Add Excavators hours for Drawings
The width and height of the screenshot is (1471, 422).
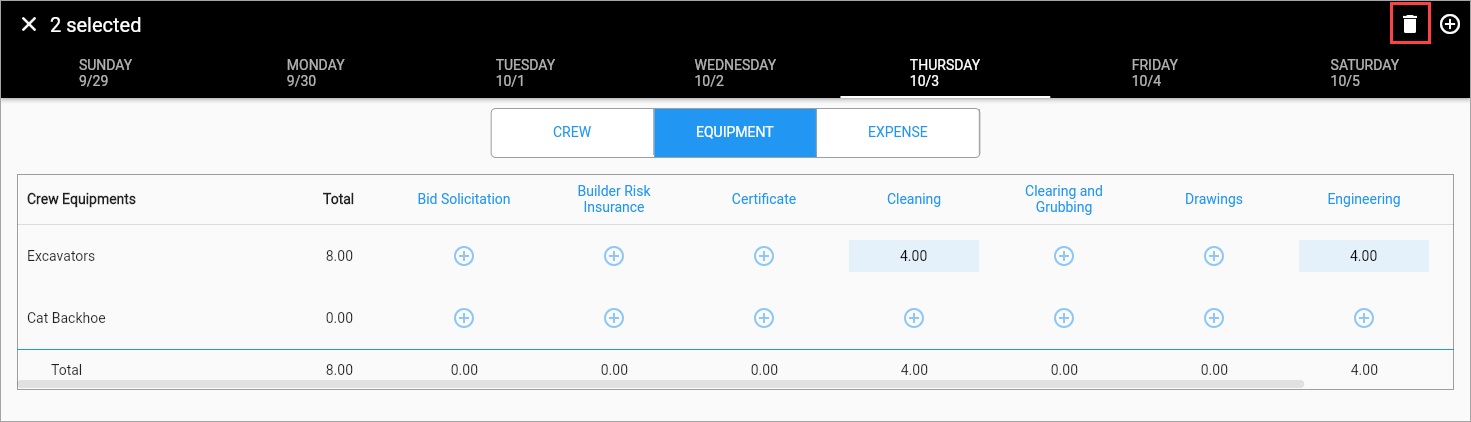pos(1214,256)
